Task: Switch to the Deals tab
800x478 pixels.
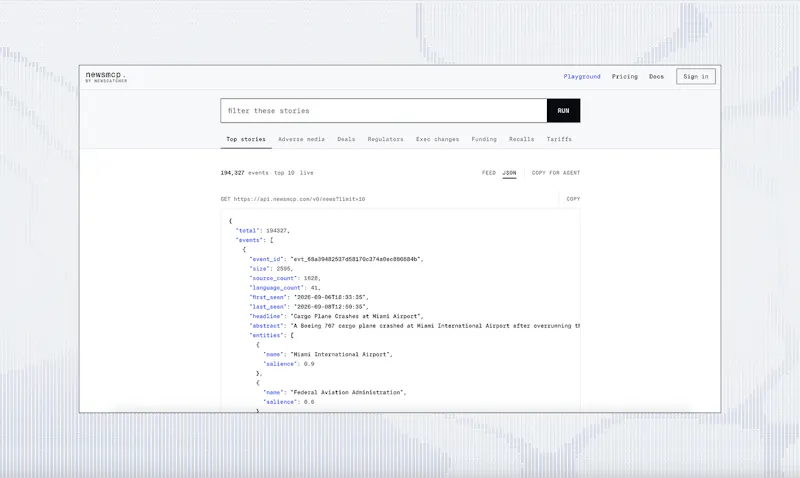Action: coord(346,139)
